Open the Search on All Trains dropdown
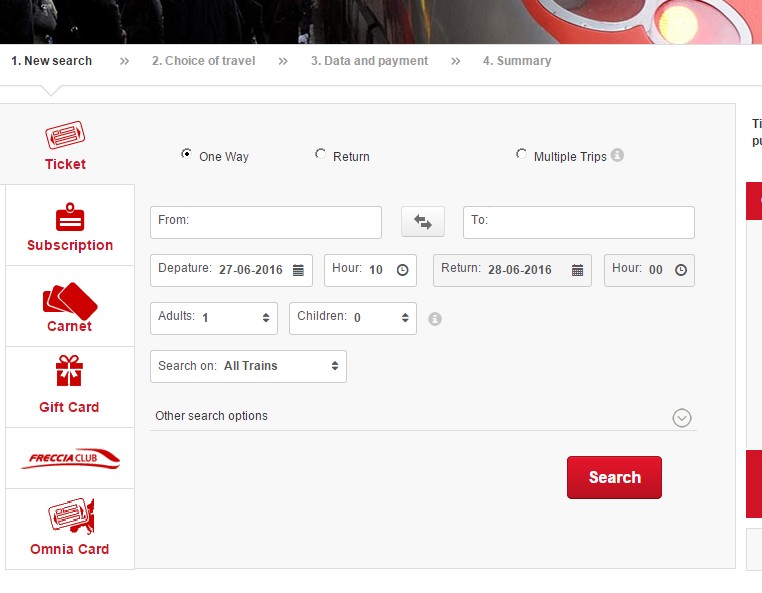 pos(248,366)
